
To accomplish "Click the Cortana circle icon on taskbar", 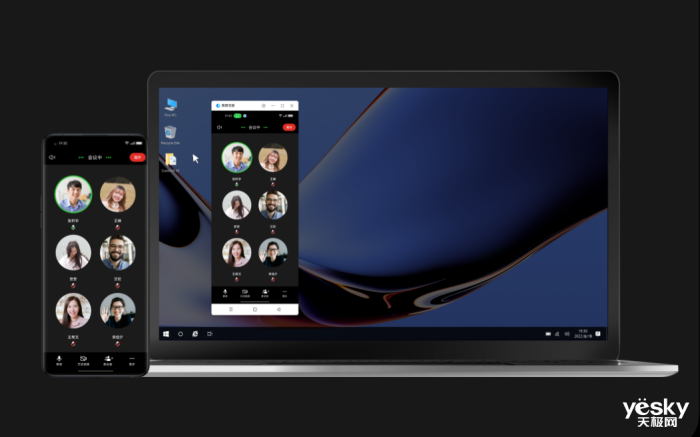I will pyautogui.click(x=181, y=333).
